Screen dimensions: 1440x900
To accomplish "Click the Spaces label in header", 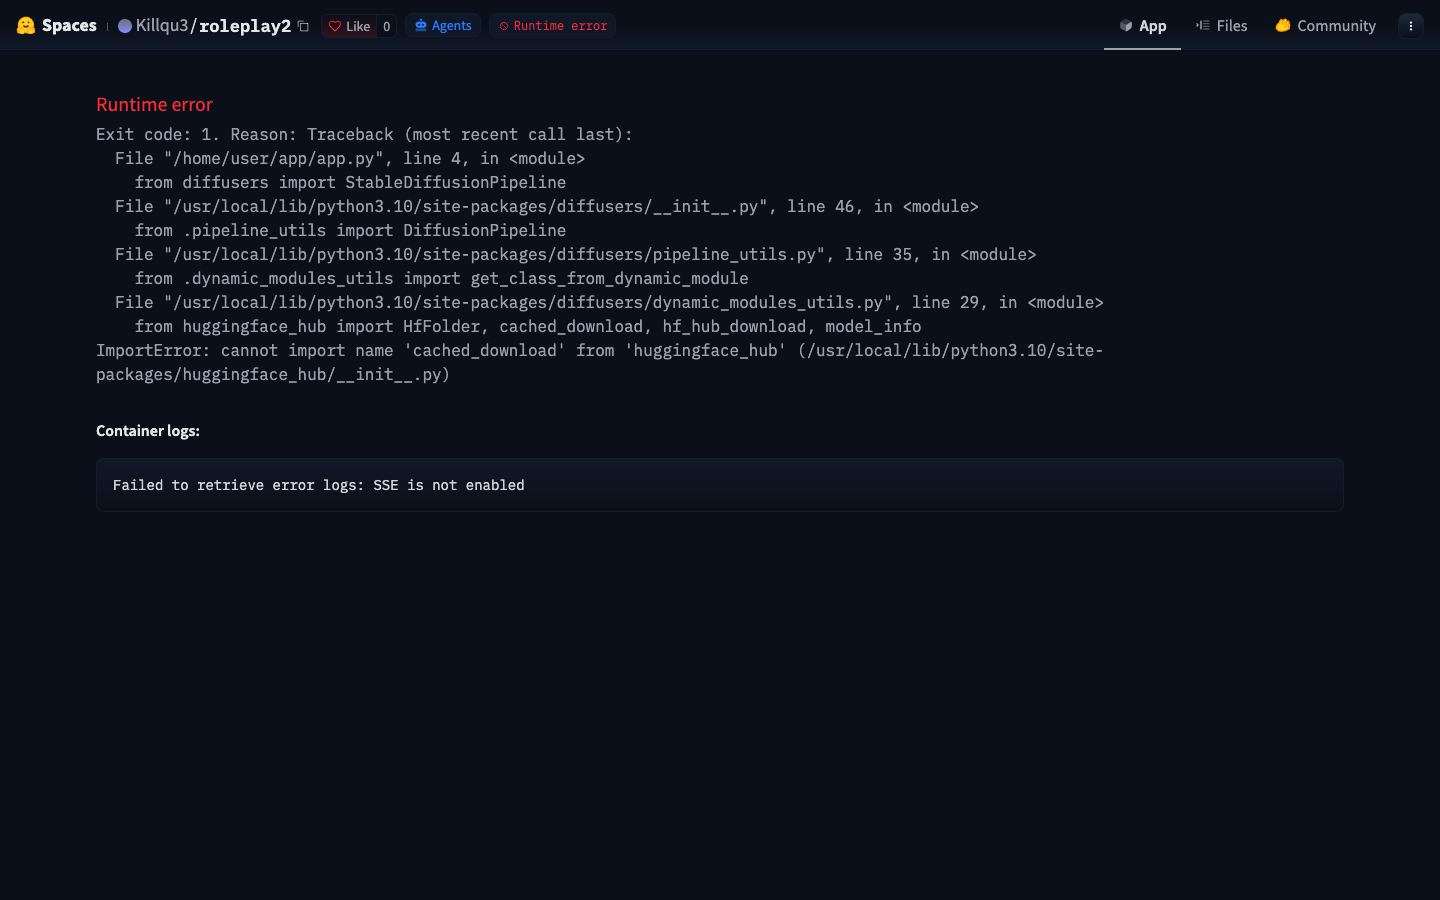I will point(69,26).
